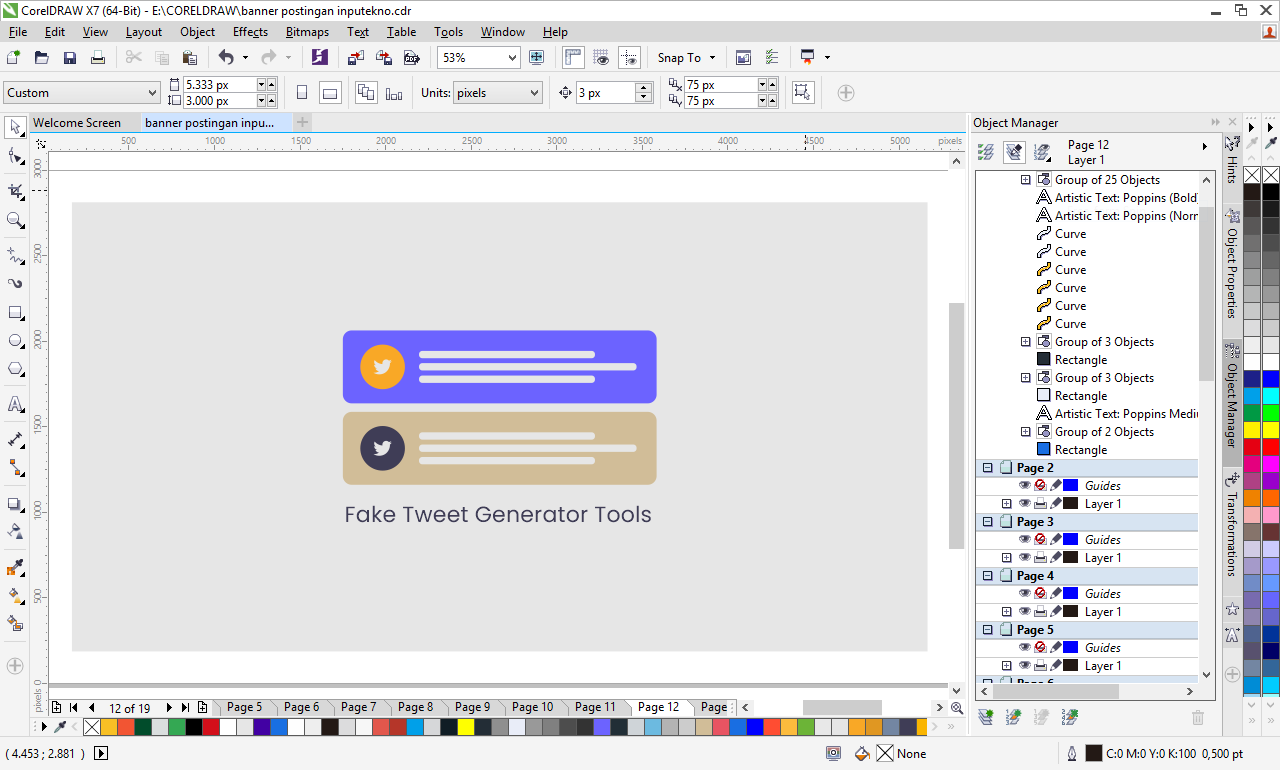The image size is (1280, 770).
Task: Pick the yellow swatch in bottom palette
Action: pyautogui.click(x=465, y=727)
